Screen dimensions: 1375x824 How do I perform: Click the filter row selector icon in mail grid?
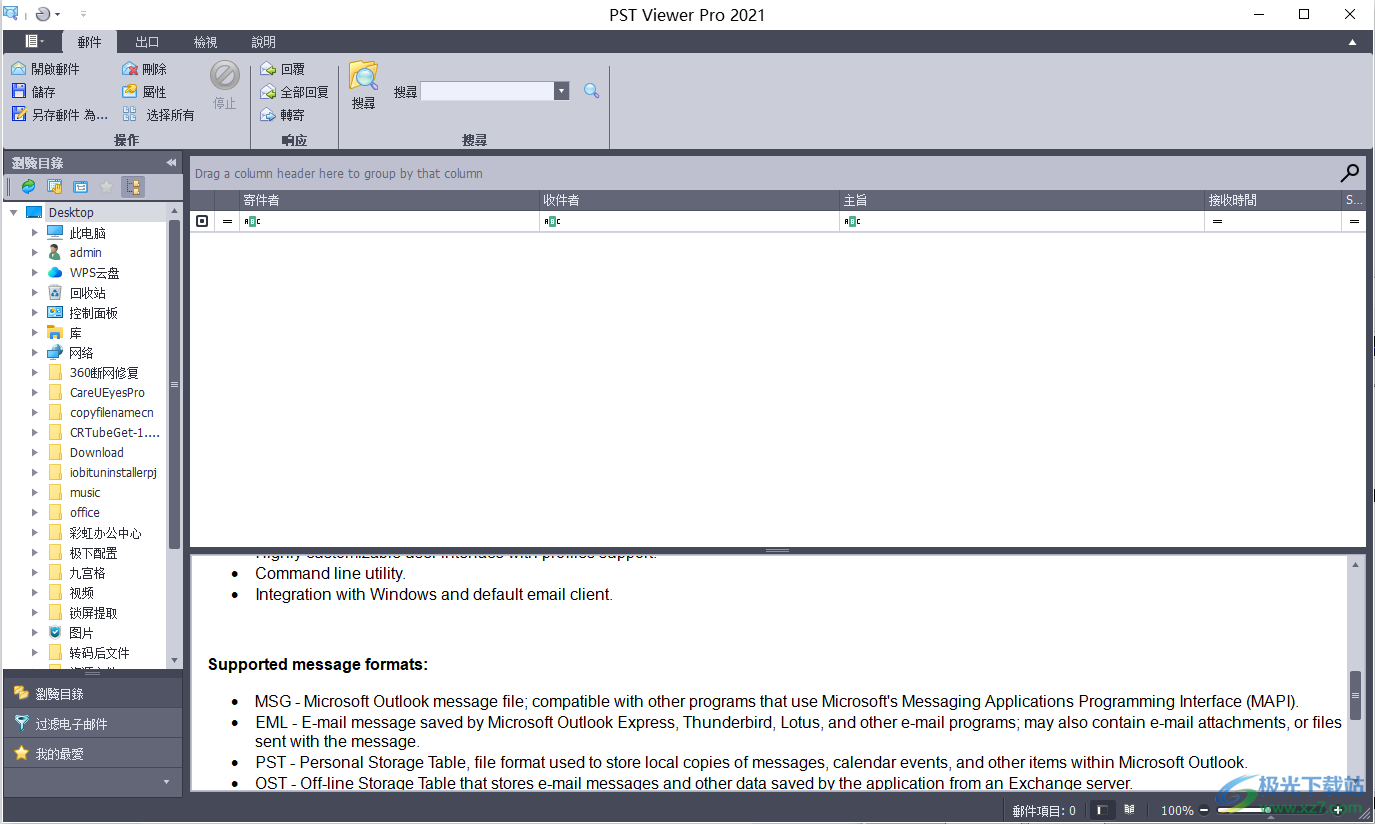(x=202, y=221)
